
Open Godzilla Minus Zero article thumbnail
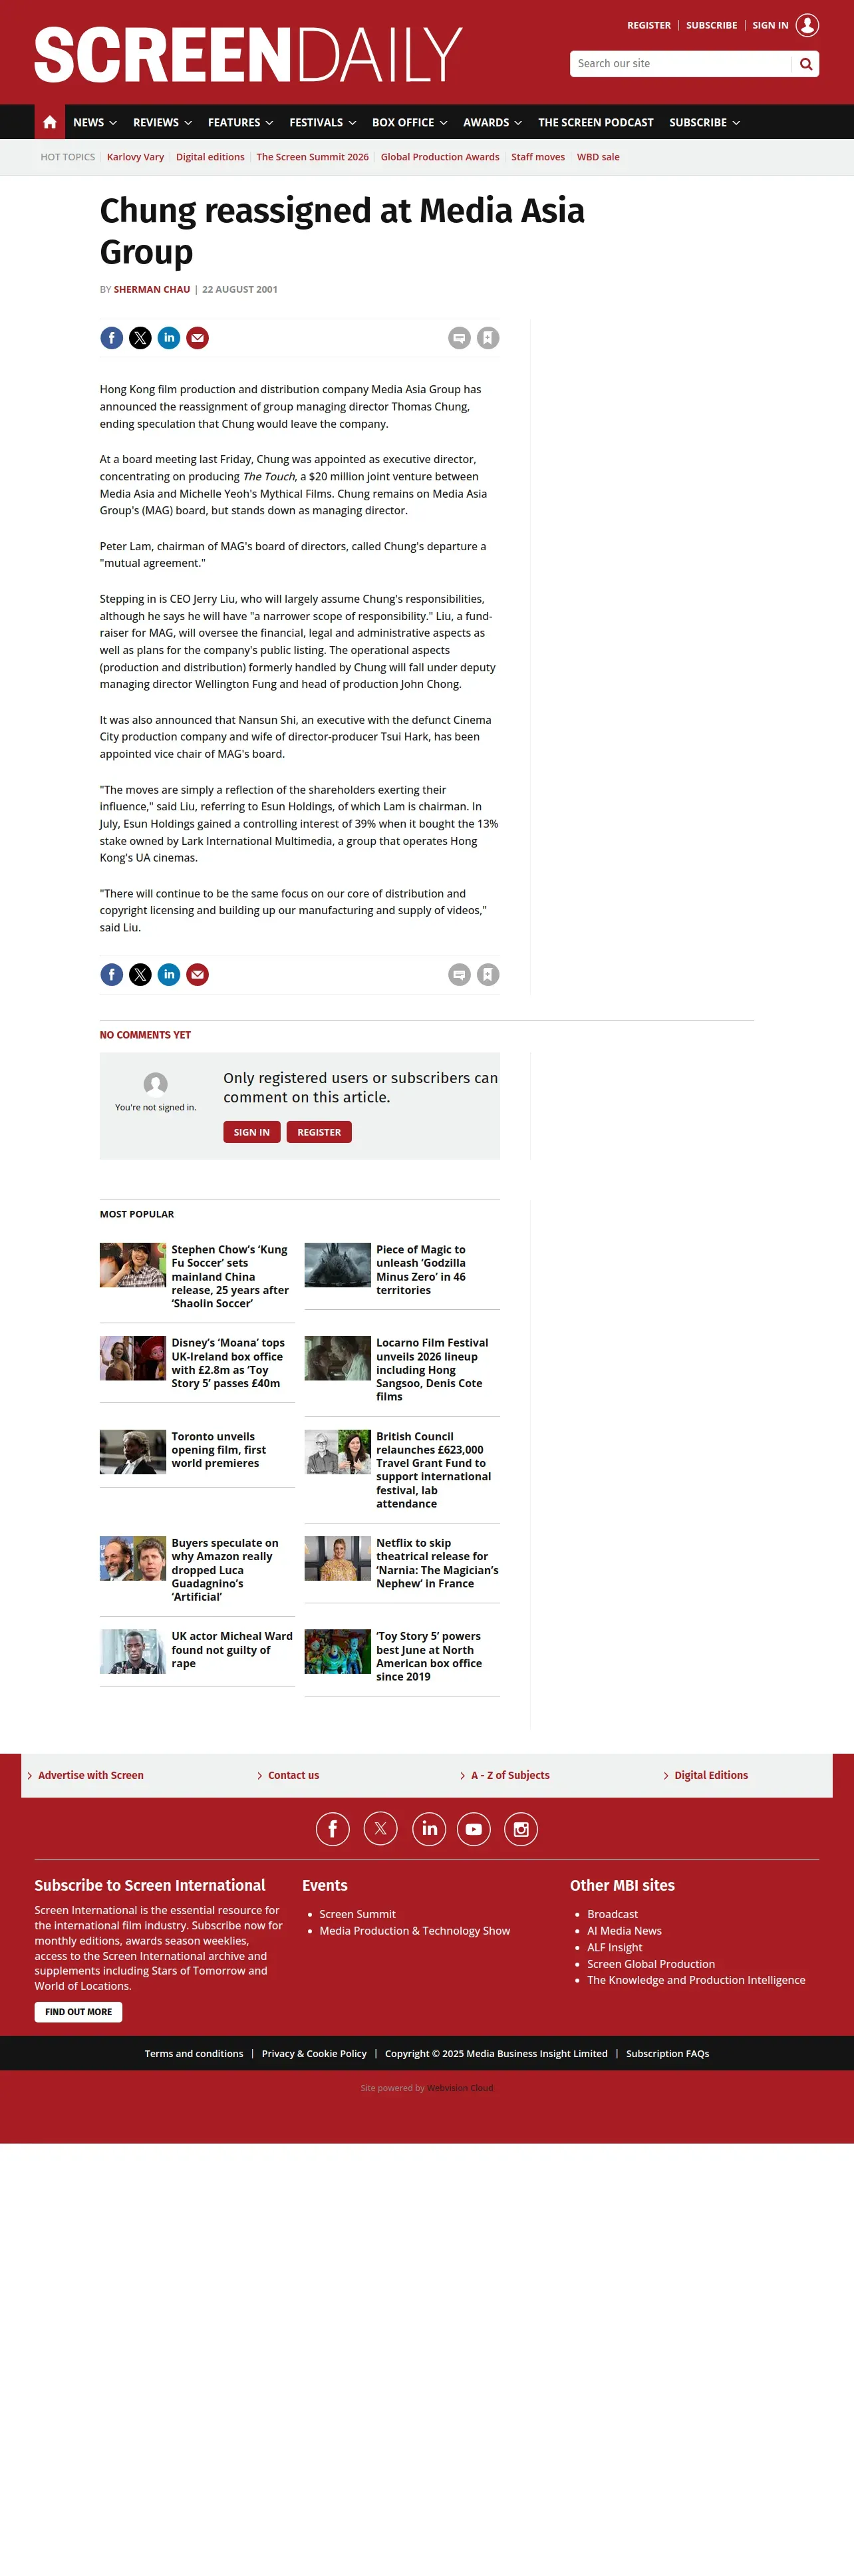pos(337,1265)
